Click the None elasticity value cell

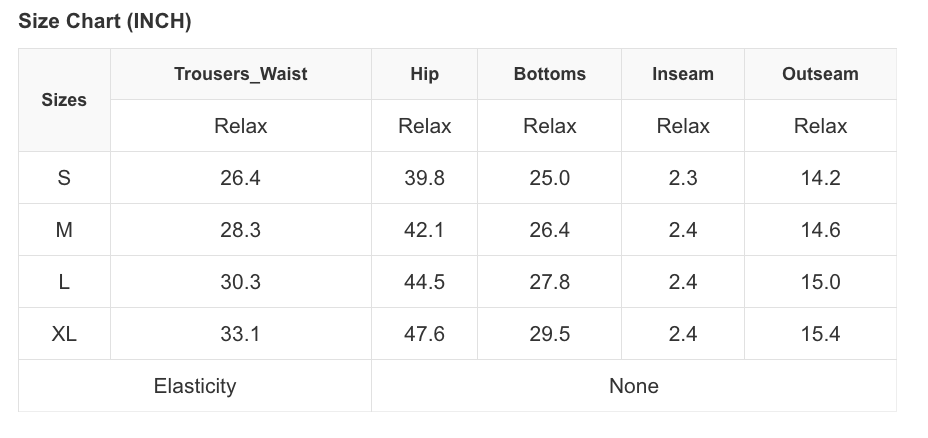pos(634,386)
